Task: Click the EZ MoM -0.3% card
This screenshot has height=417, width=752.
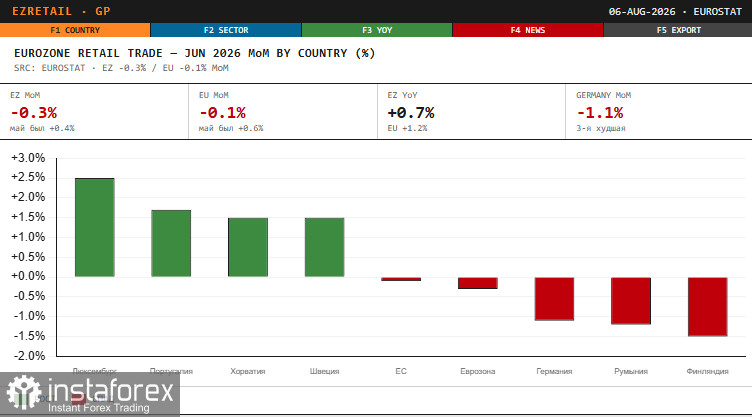Action: click(94, 112)
